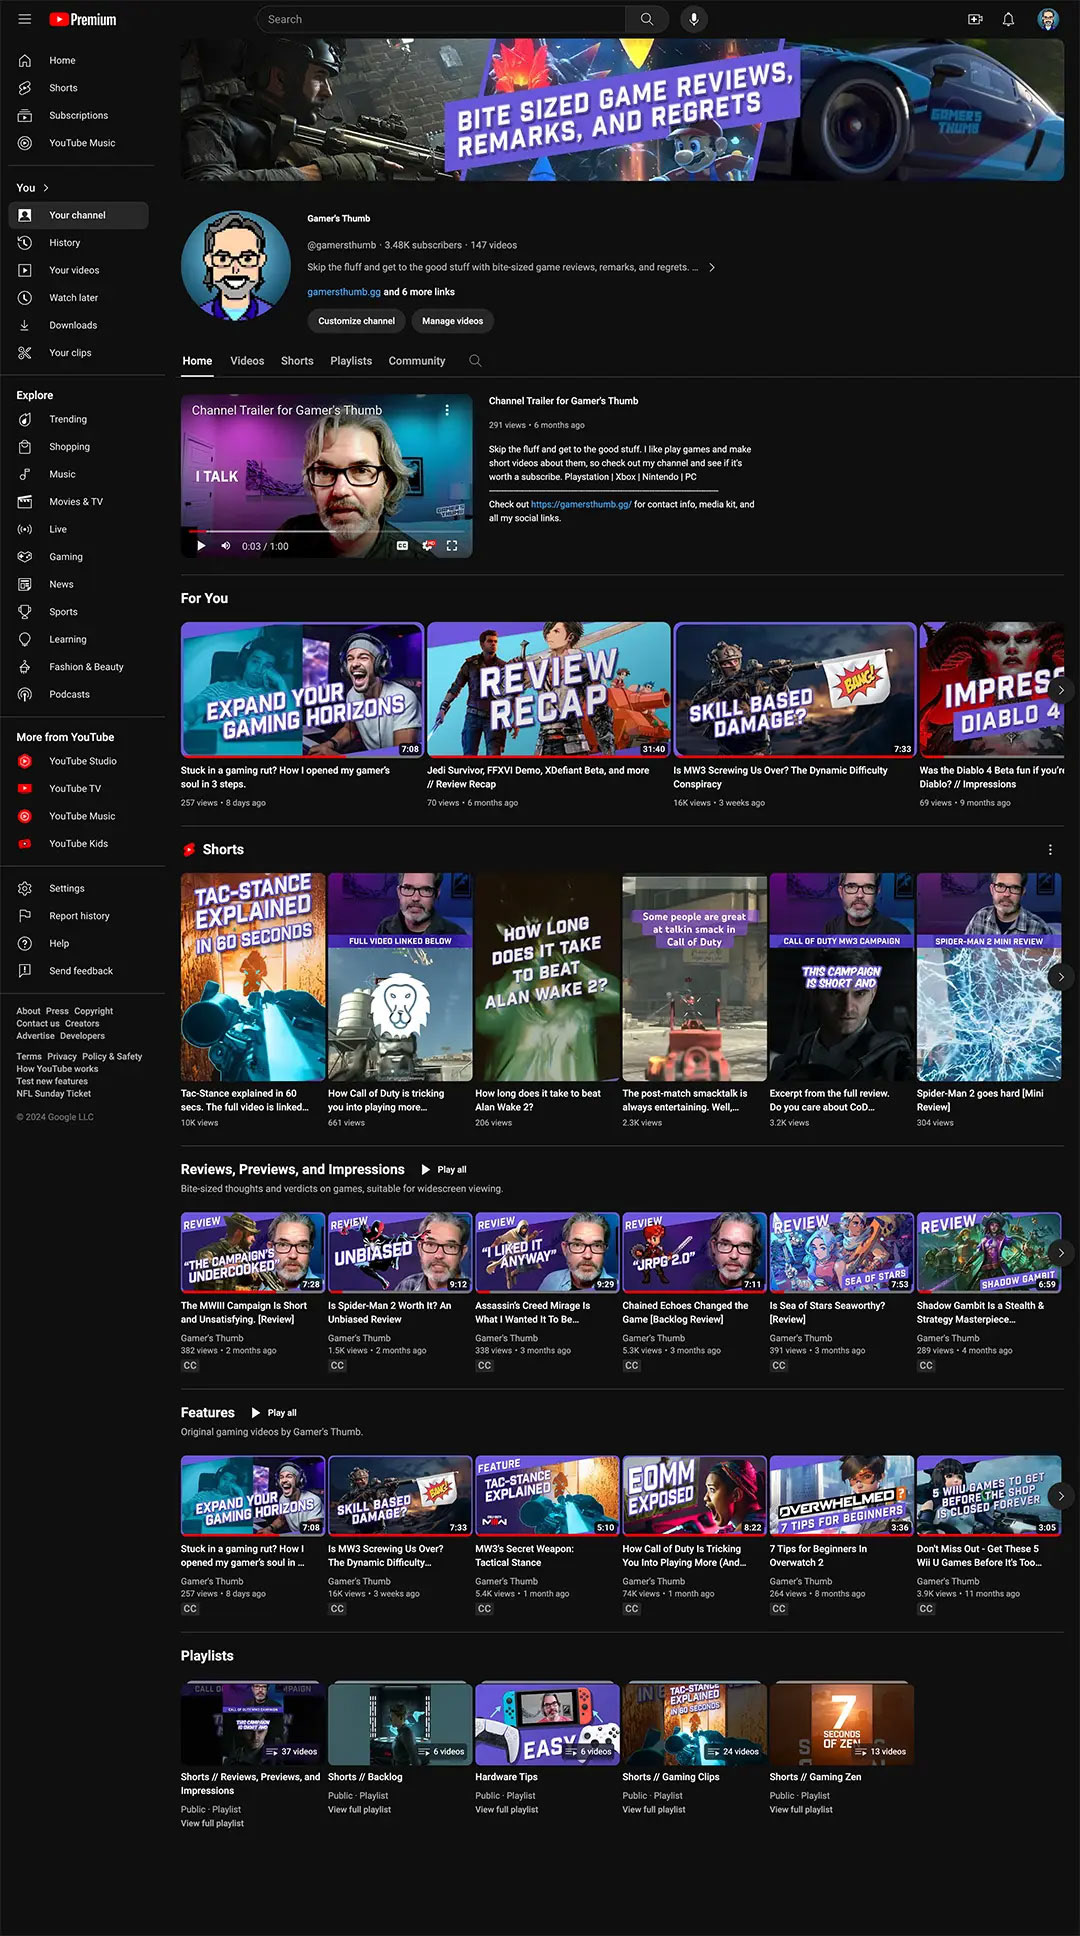This screenshot has height=1936, width=1080.
Task: Focus the top search field
Action: pyautogui.click(x=441, y=19)
